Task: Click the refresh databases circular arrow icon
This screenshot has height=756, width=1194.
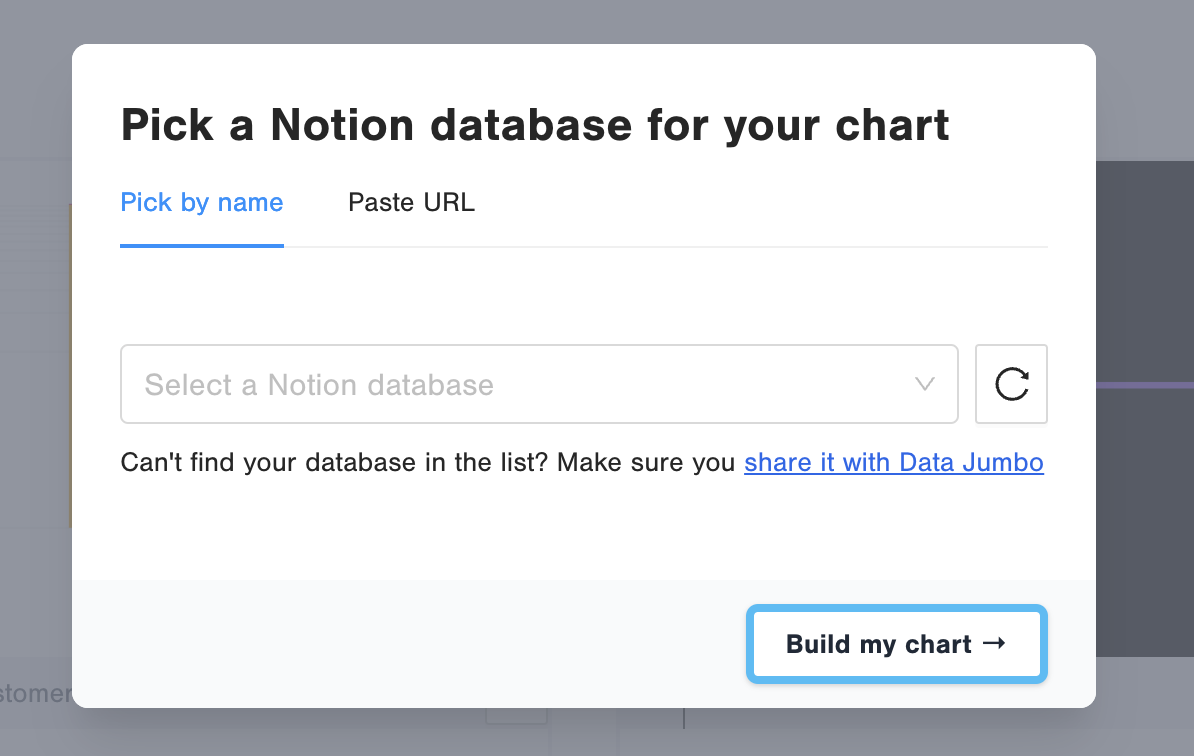Action: coord(1011,384)
